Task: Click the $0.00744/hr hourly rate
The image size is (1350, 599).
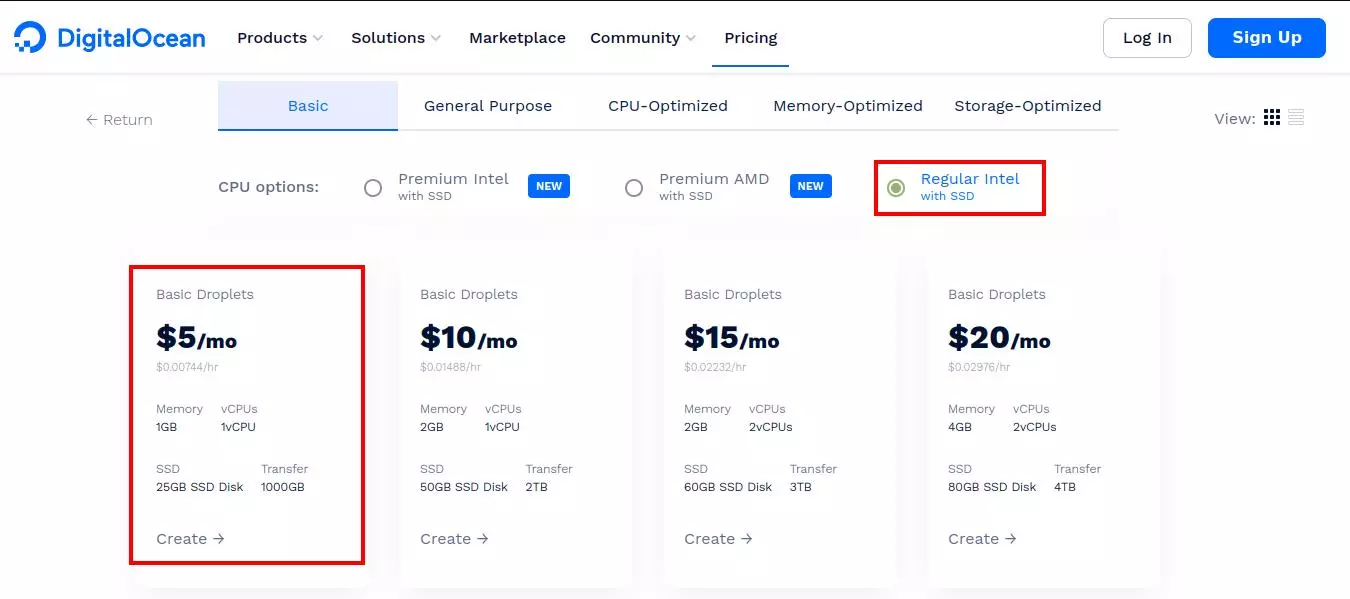Action: point(187,367)
